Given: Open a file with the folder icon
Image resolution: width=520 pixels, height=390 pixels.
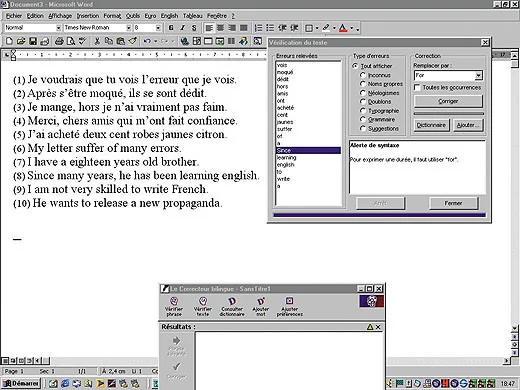Looking at the screenshot, I should (21, 41).
